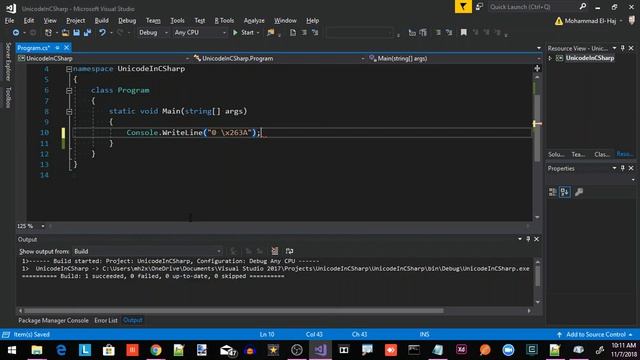Open the Analyze menu
Viewport: 640px width, 360px height.
254,20
